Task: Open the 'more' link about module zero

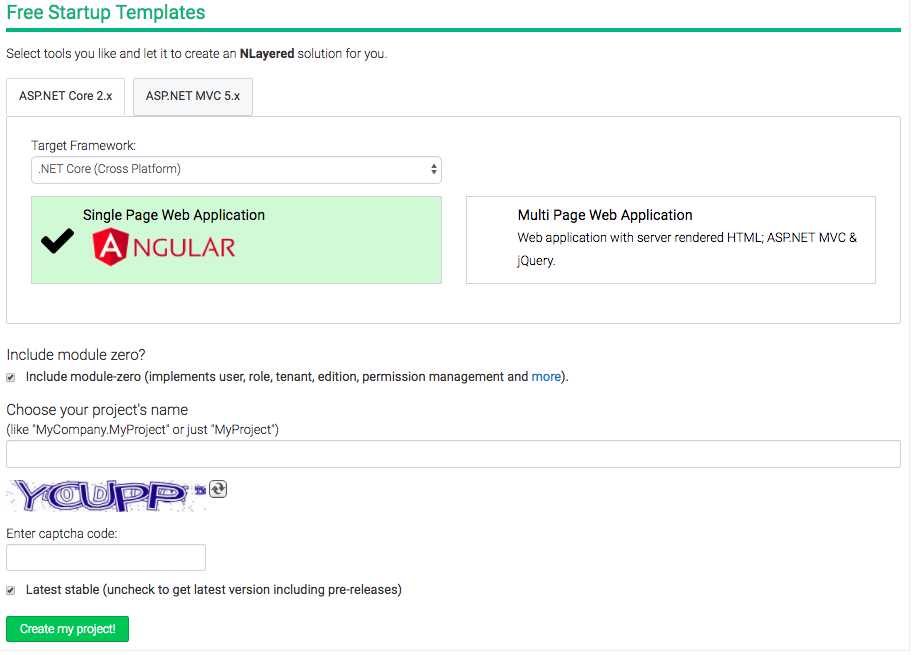Action: [546, 376]
